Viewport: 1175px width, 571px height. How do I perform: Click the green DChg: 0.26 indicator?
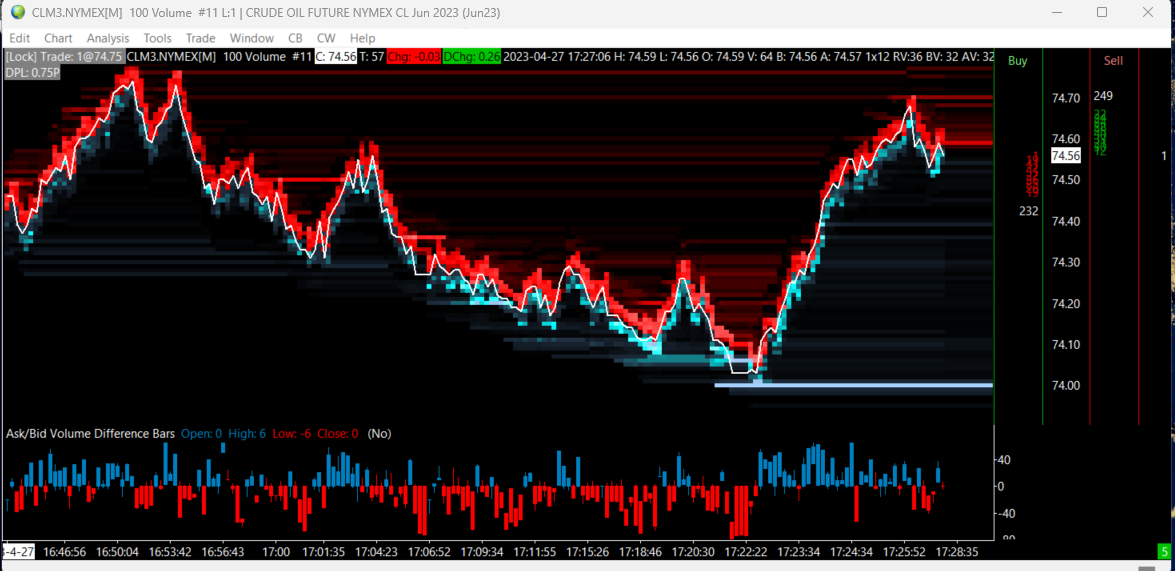click(x=472, y=56)
